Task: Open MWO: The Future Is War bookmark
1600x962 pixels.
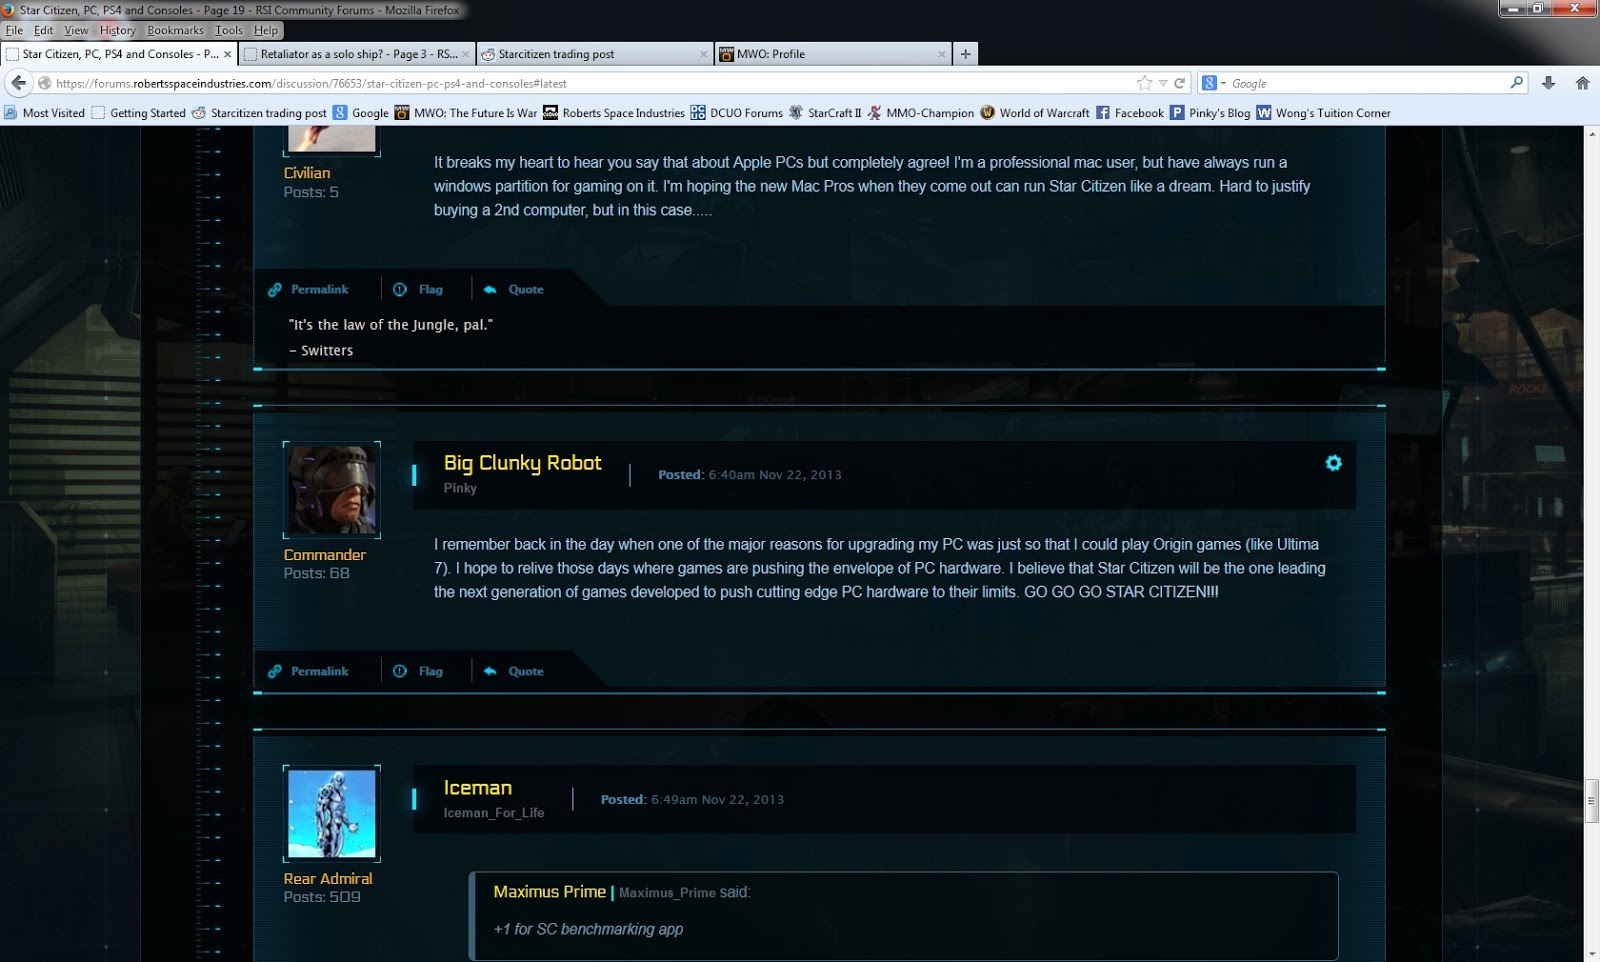Action: click(x=466, y=113)
